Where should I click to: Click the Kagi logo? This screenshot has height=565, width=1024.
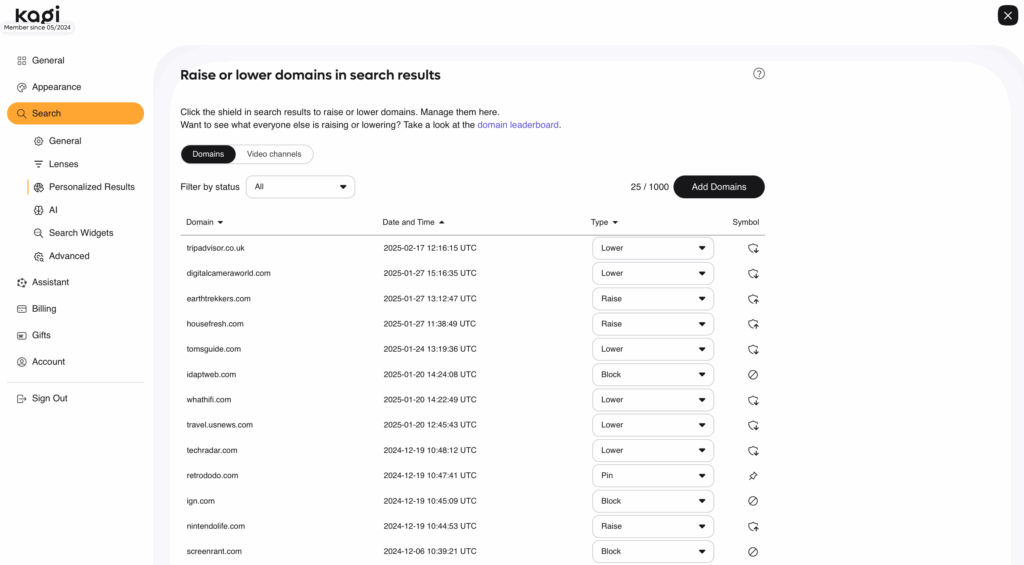tap(37, 14)
